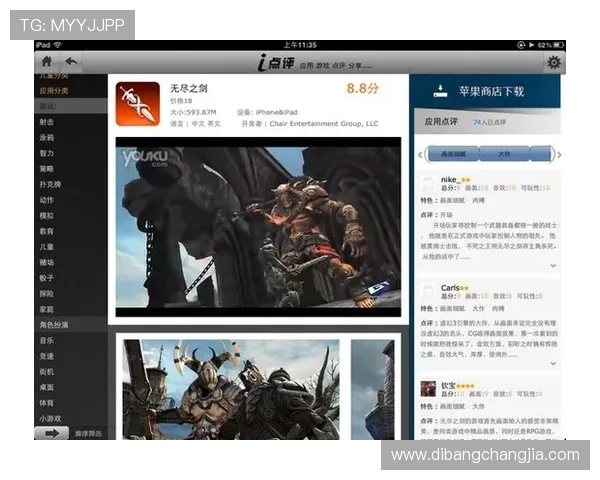Expand Carls review with chevron
Screen dimensions: 600x480
click(x=553, y=368)
